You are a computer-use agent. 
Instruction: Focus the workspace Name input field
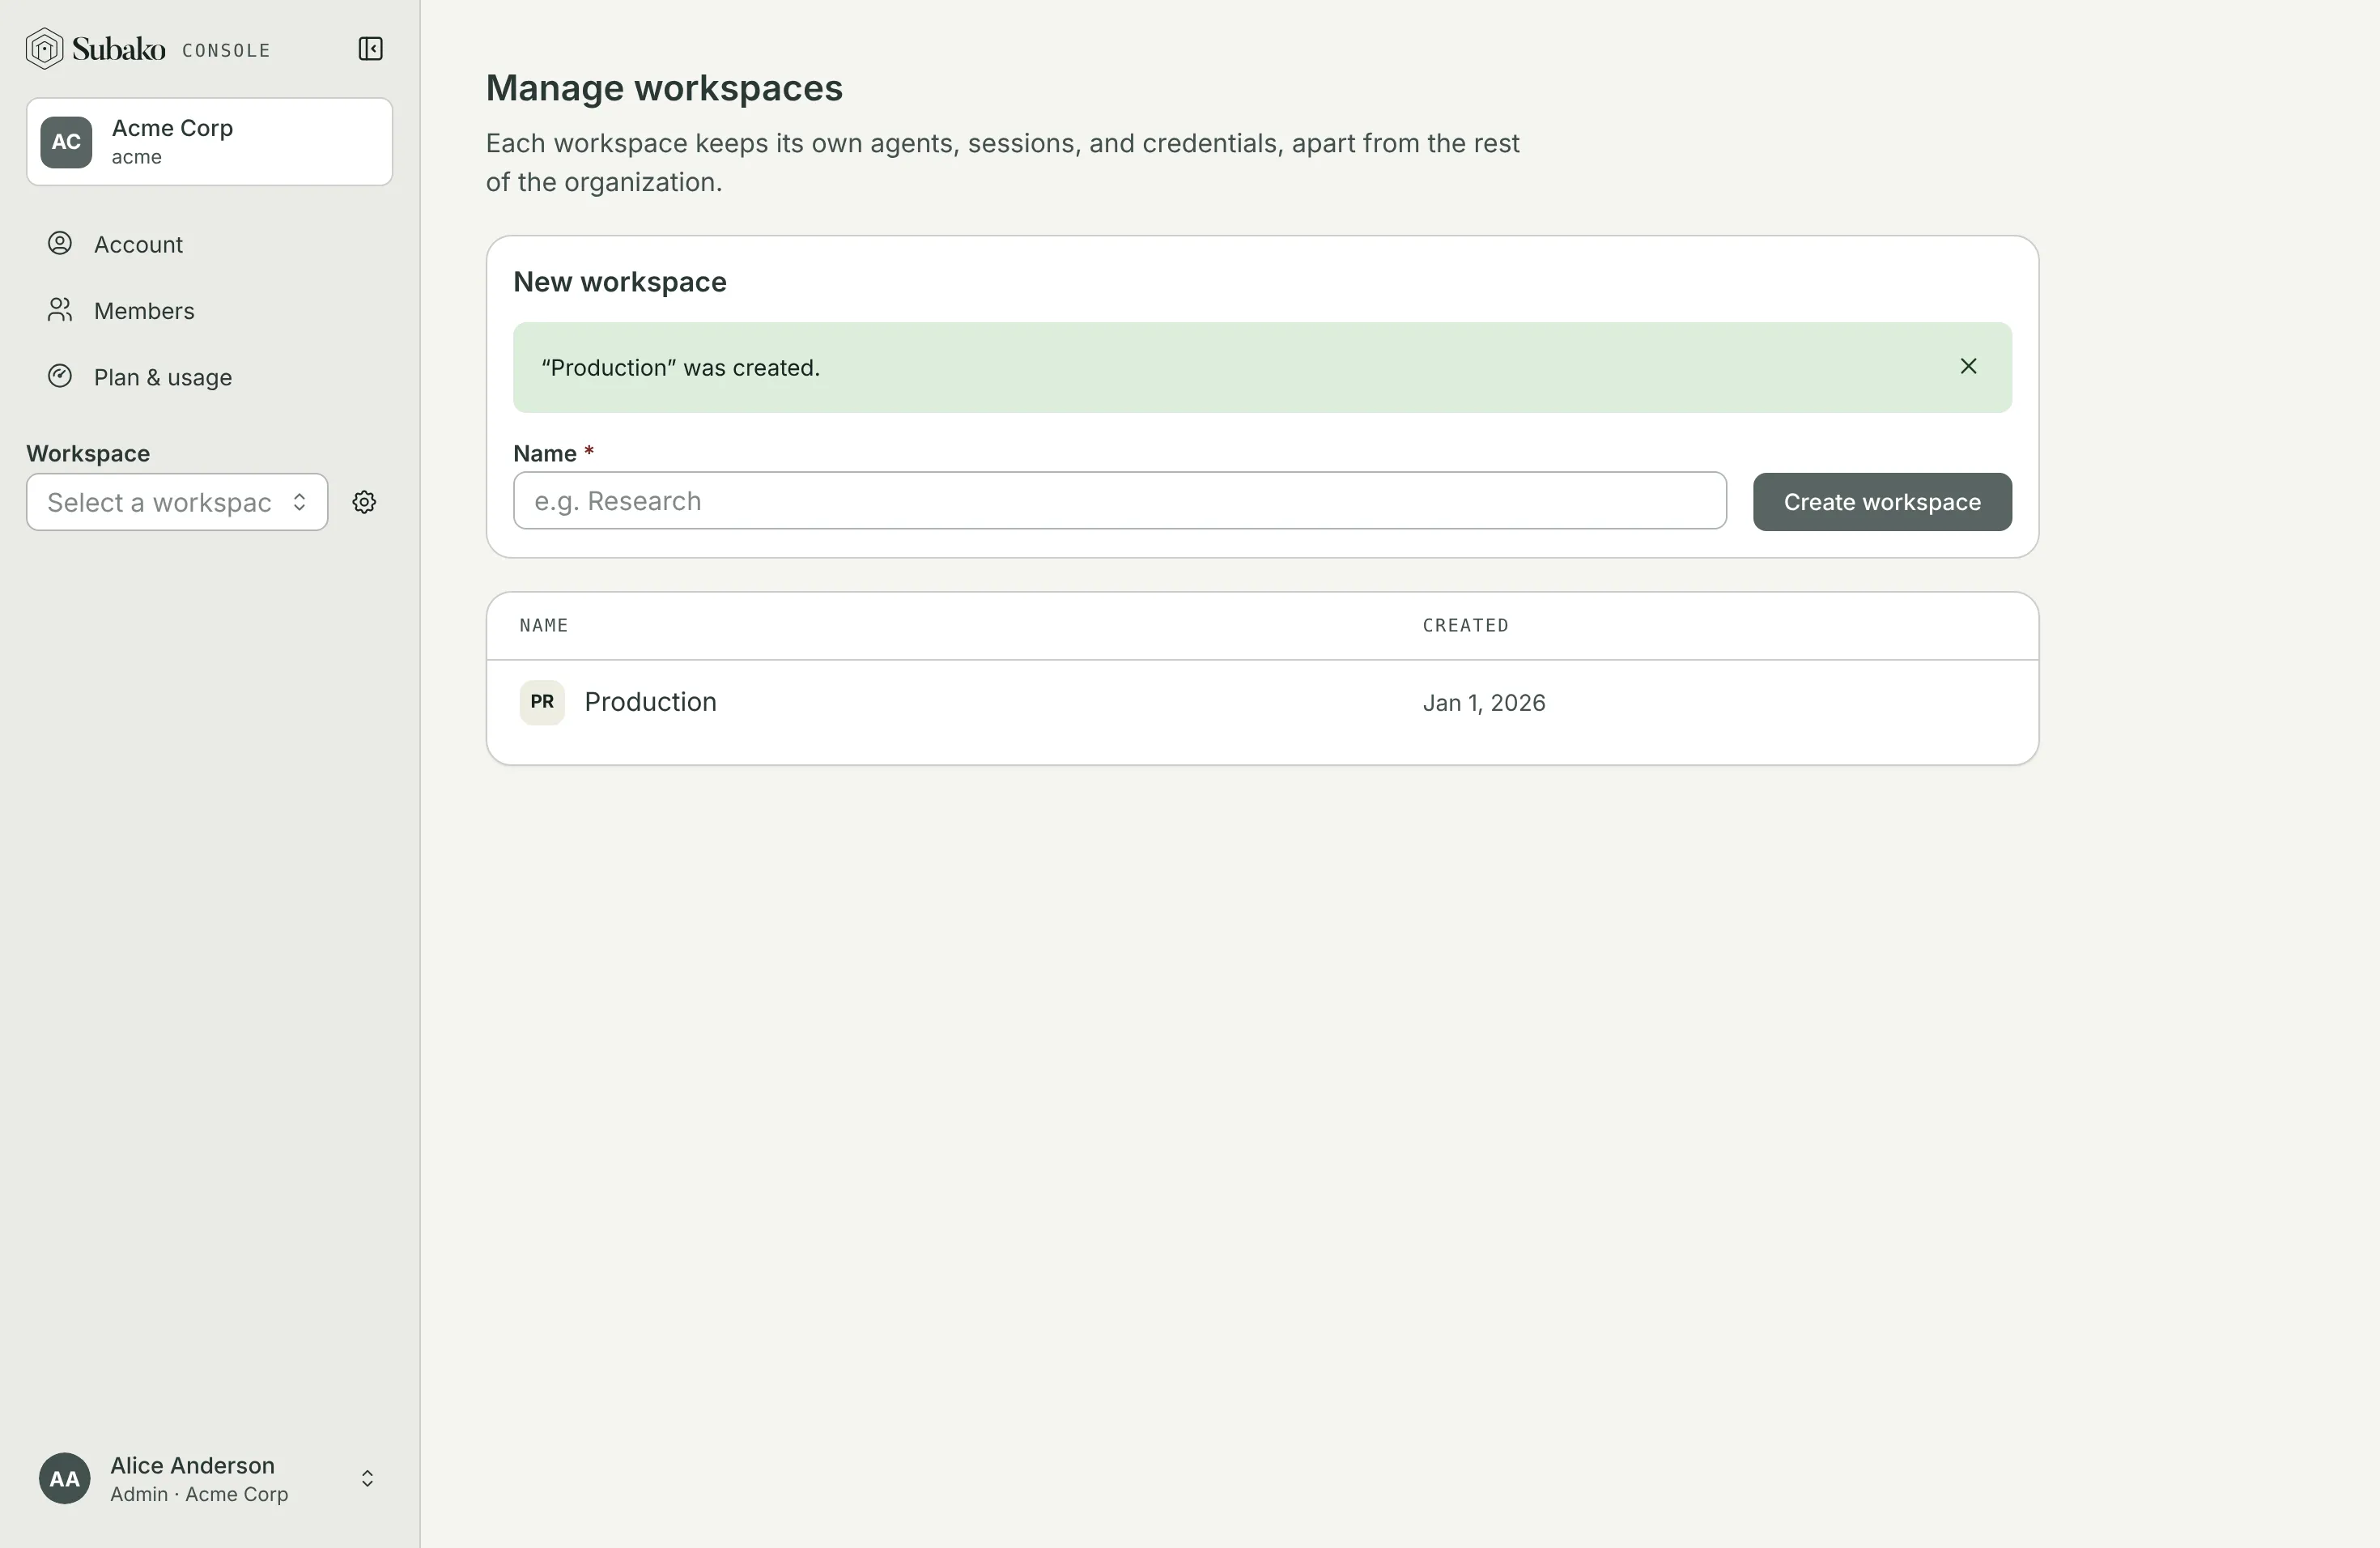coord(1119,501)
